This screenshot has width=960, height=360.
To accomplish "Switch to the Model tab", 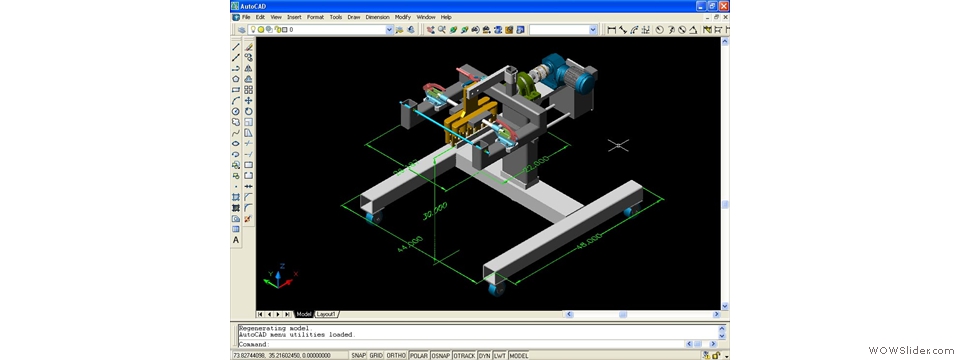I will (304, 314).
